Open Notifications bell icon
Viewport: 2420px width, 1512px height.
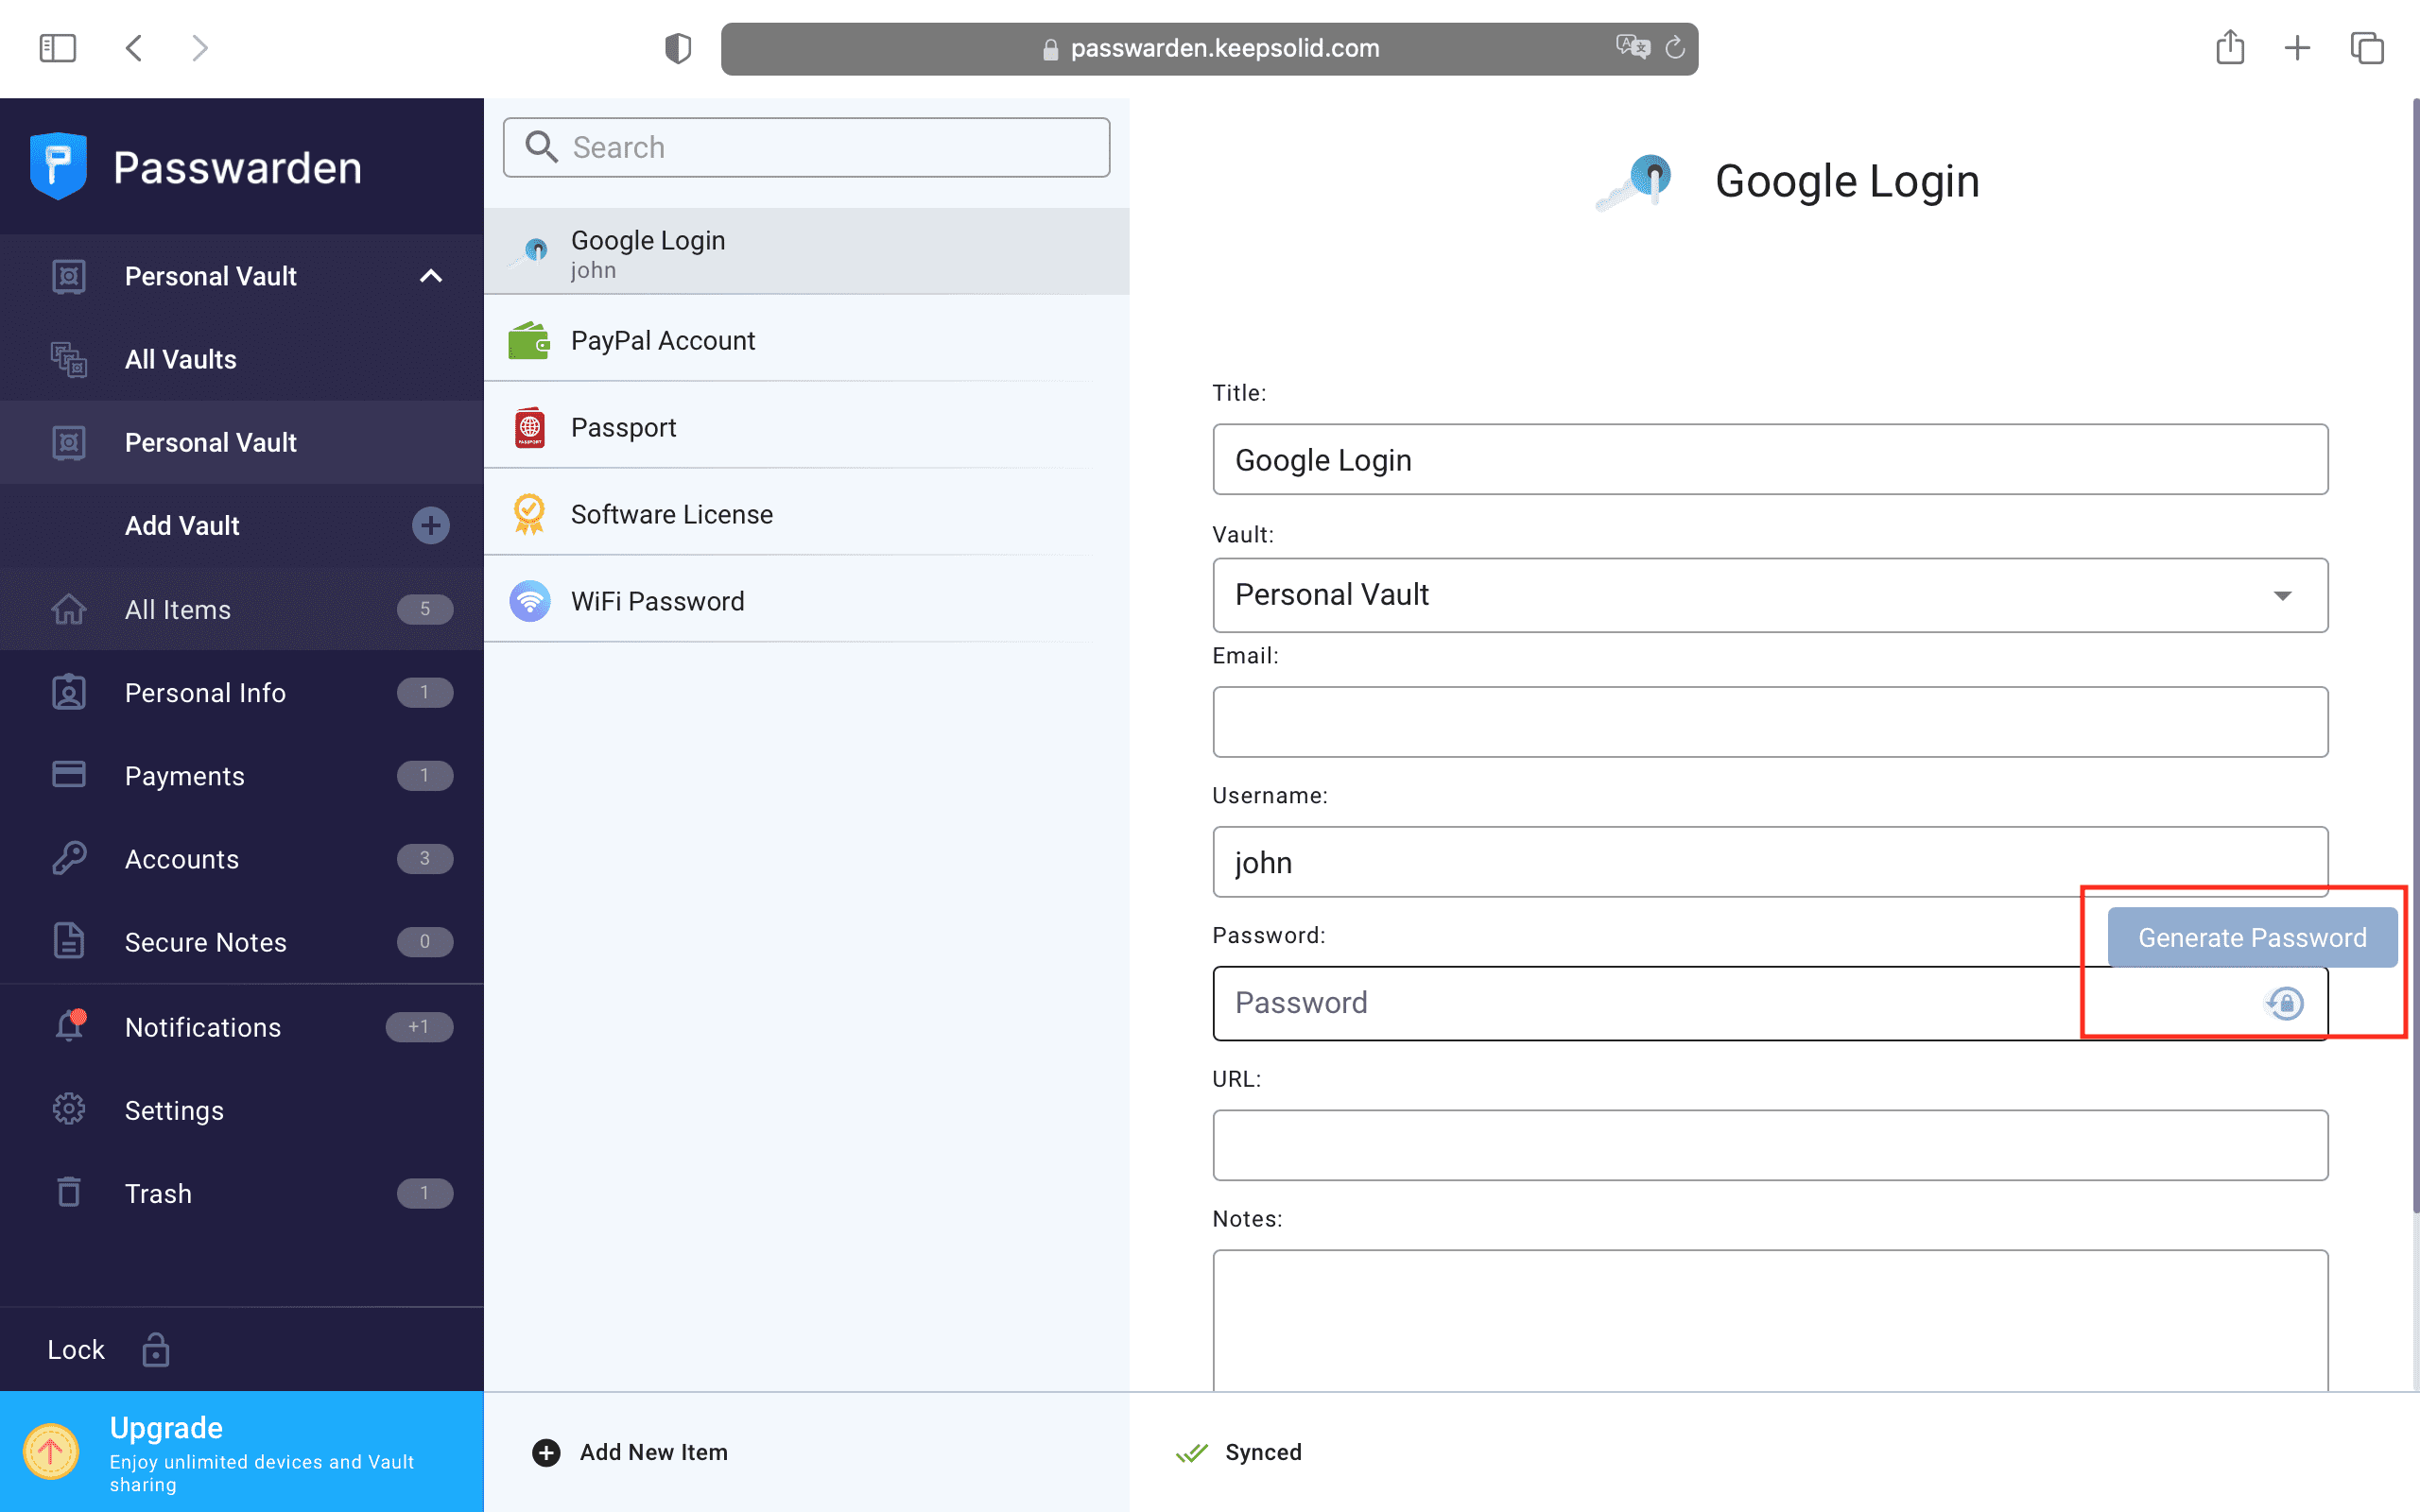click(69, 1026)
